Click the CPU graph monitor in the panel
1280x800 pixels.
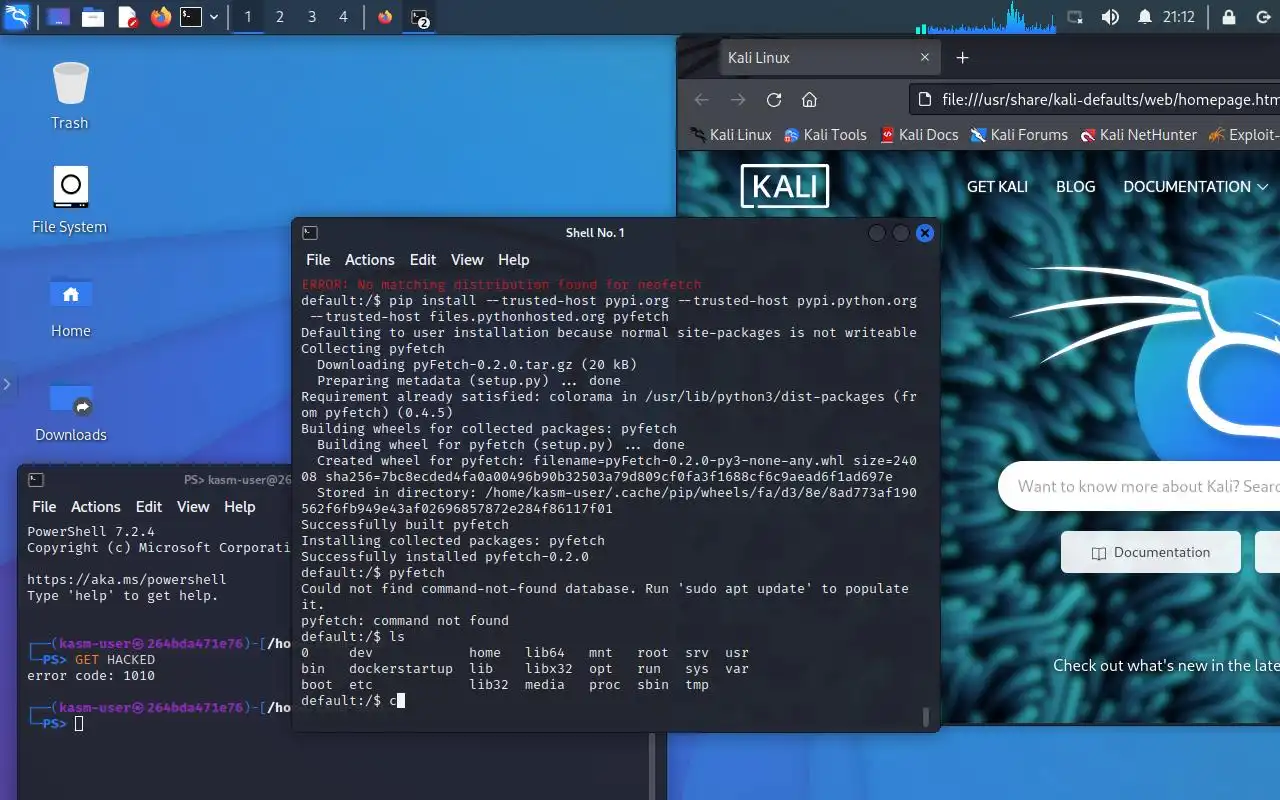coord(986,17)
